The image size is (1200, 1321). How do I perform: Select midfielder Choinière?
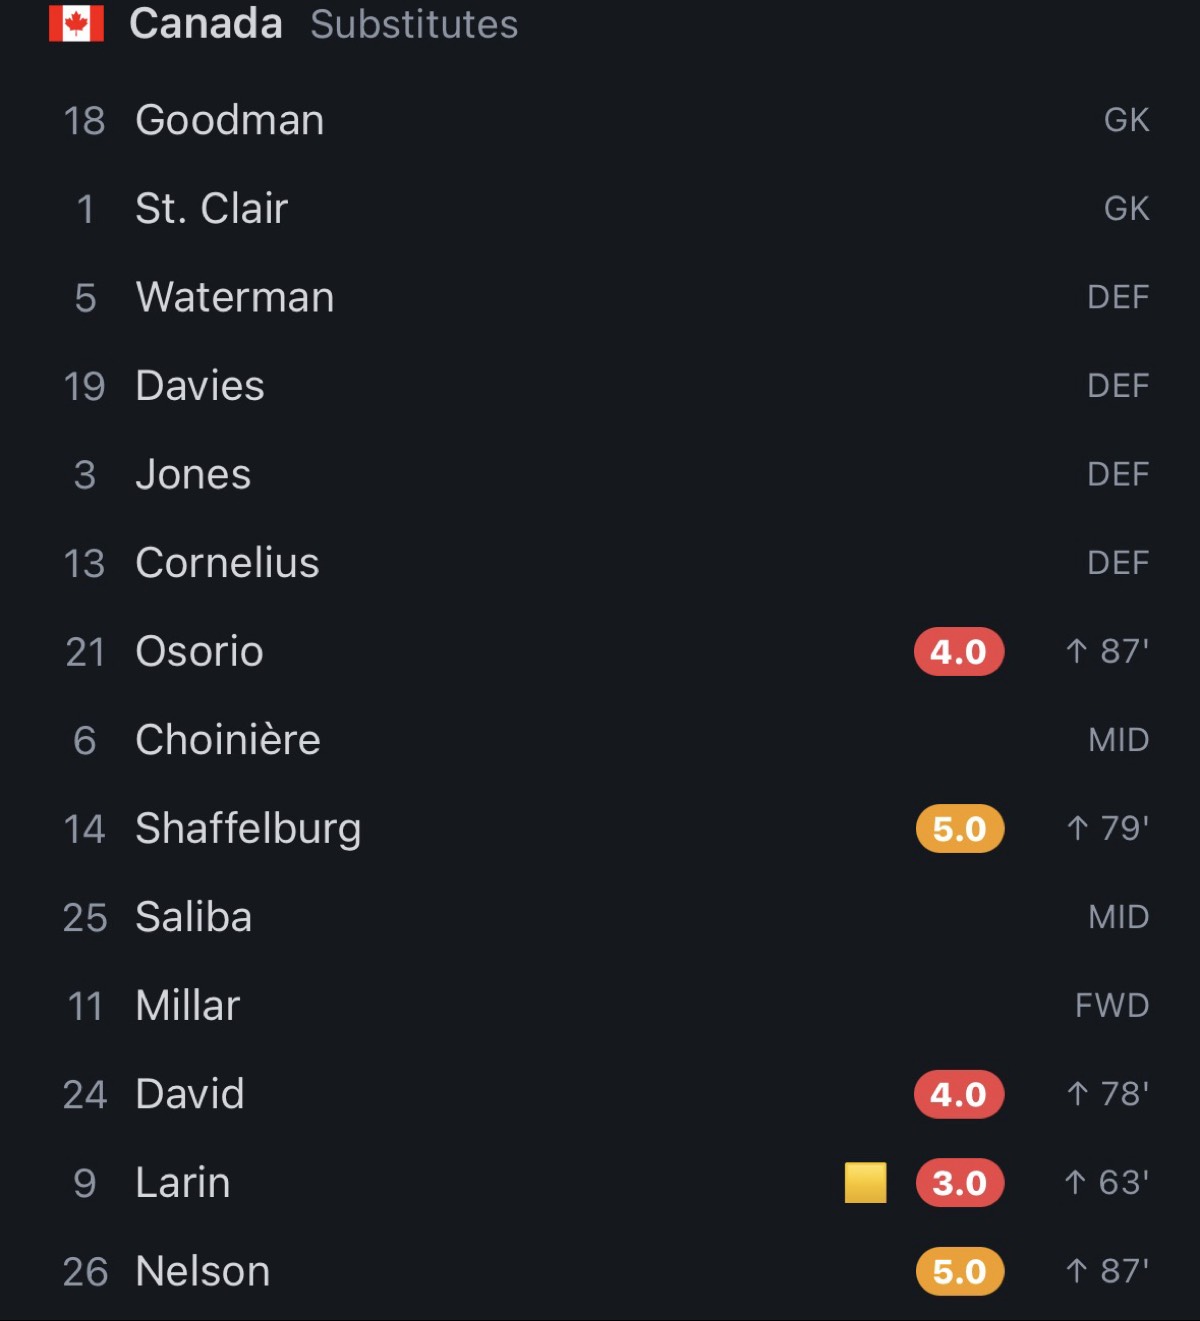(600, 740)
